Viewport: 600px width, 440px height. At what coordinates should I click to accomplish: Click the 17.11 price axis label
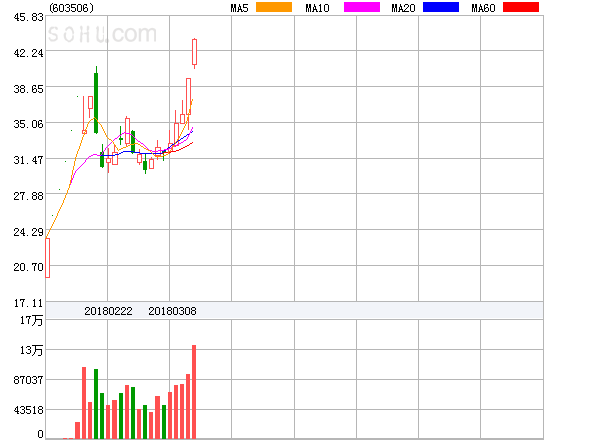(29, 303)
